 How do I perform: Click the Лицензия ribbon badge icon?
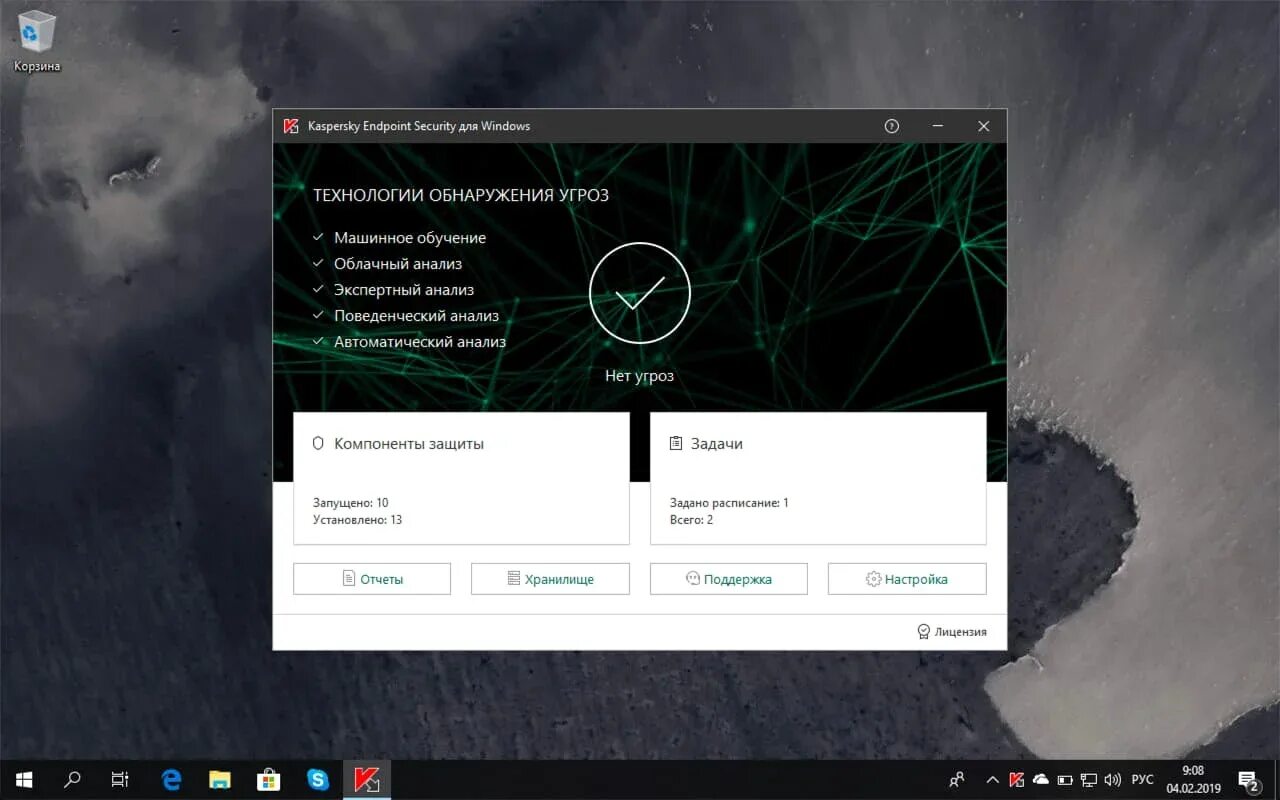pyautogui.click(x=924, y=632)
